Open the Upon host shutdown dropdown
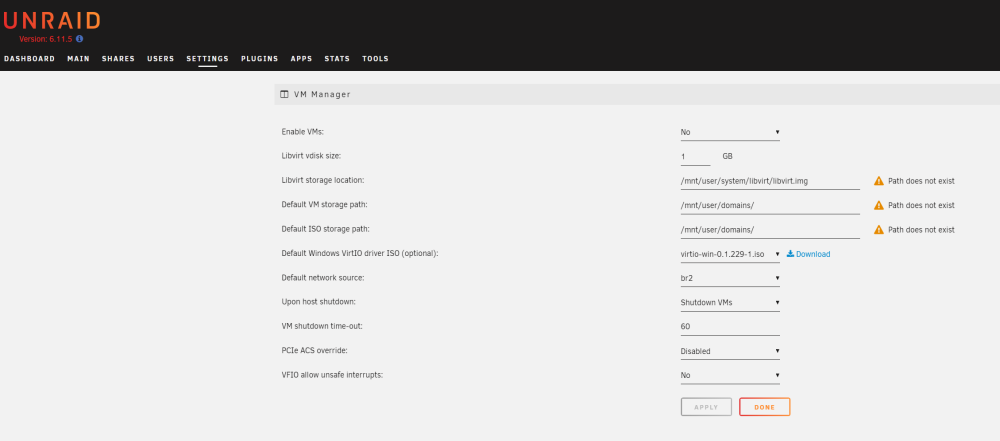1000x441 pixels. click(730, 303)
